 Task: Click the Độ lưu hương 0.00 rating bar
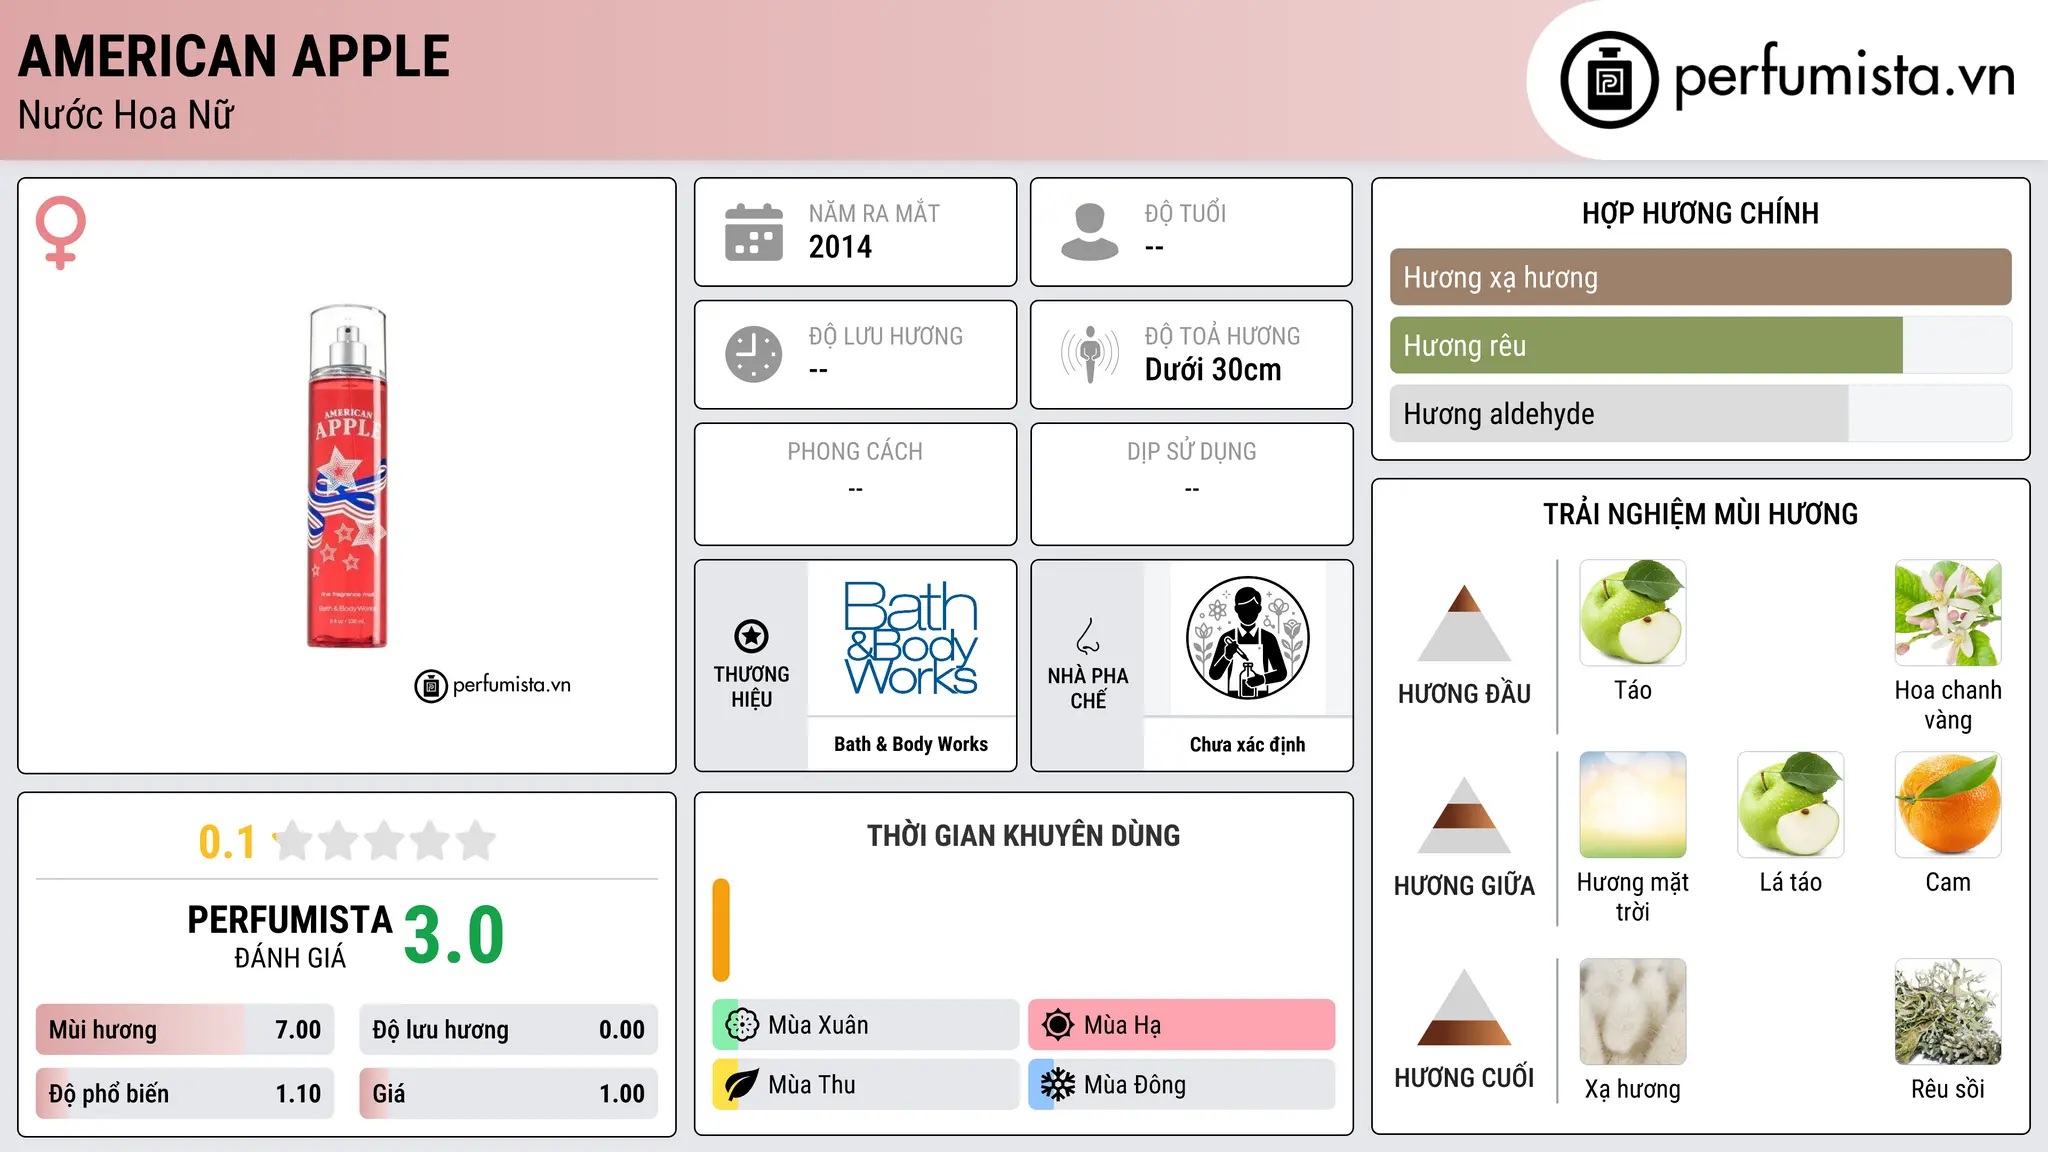(x=508, y=1030)
